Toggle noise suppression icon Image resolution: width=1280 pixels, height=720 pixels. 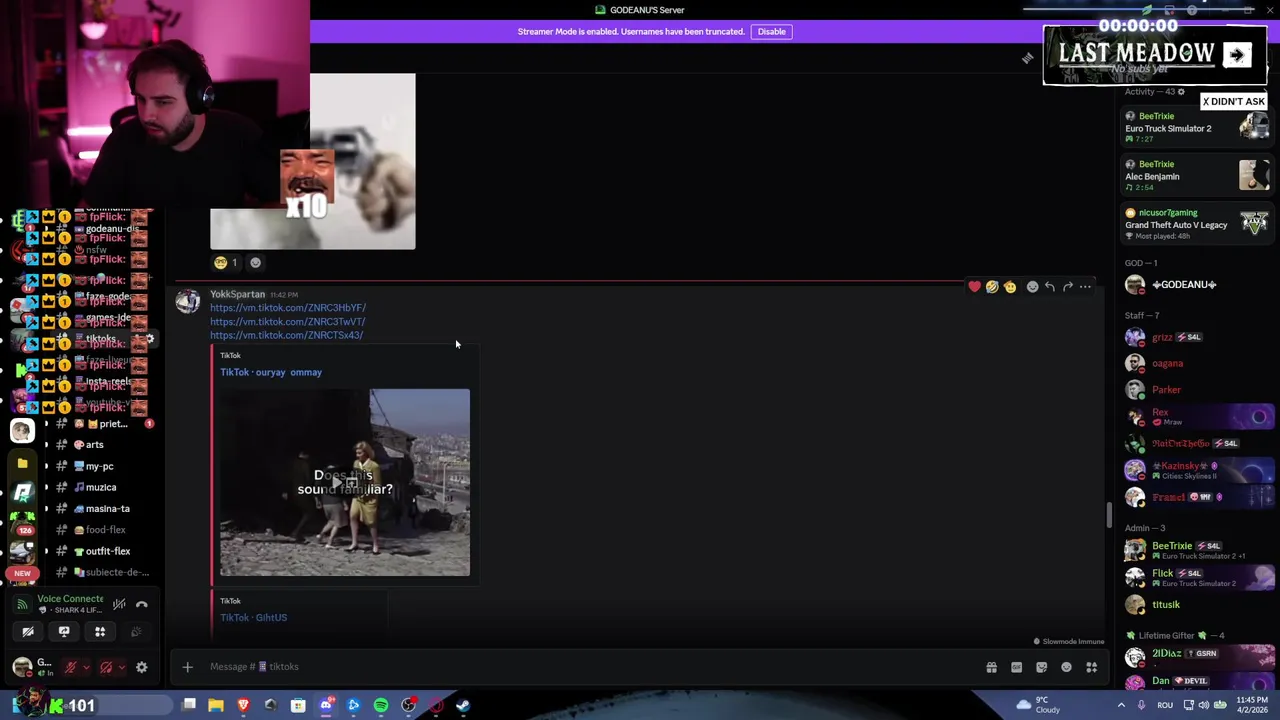(x=119, y=604)
